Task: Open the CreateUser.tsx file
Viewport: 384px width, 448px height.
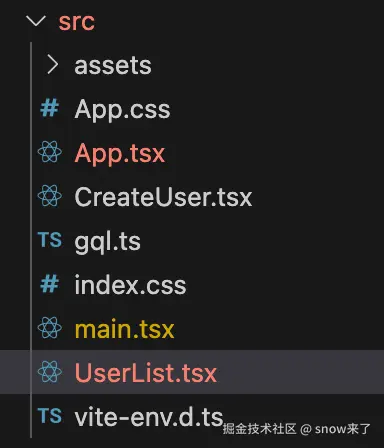Action: [163, 197]
